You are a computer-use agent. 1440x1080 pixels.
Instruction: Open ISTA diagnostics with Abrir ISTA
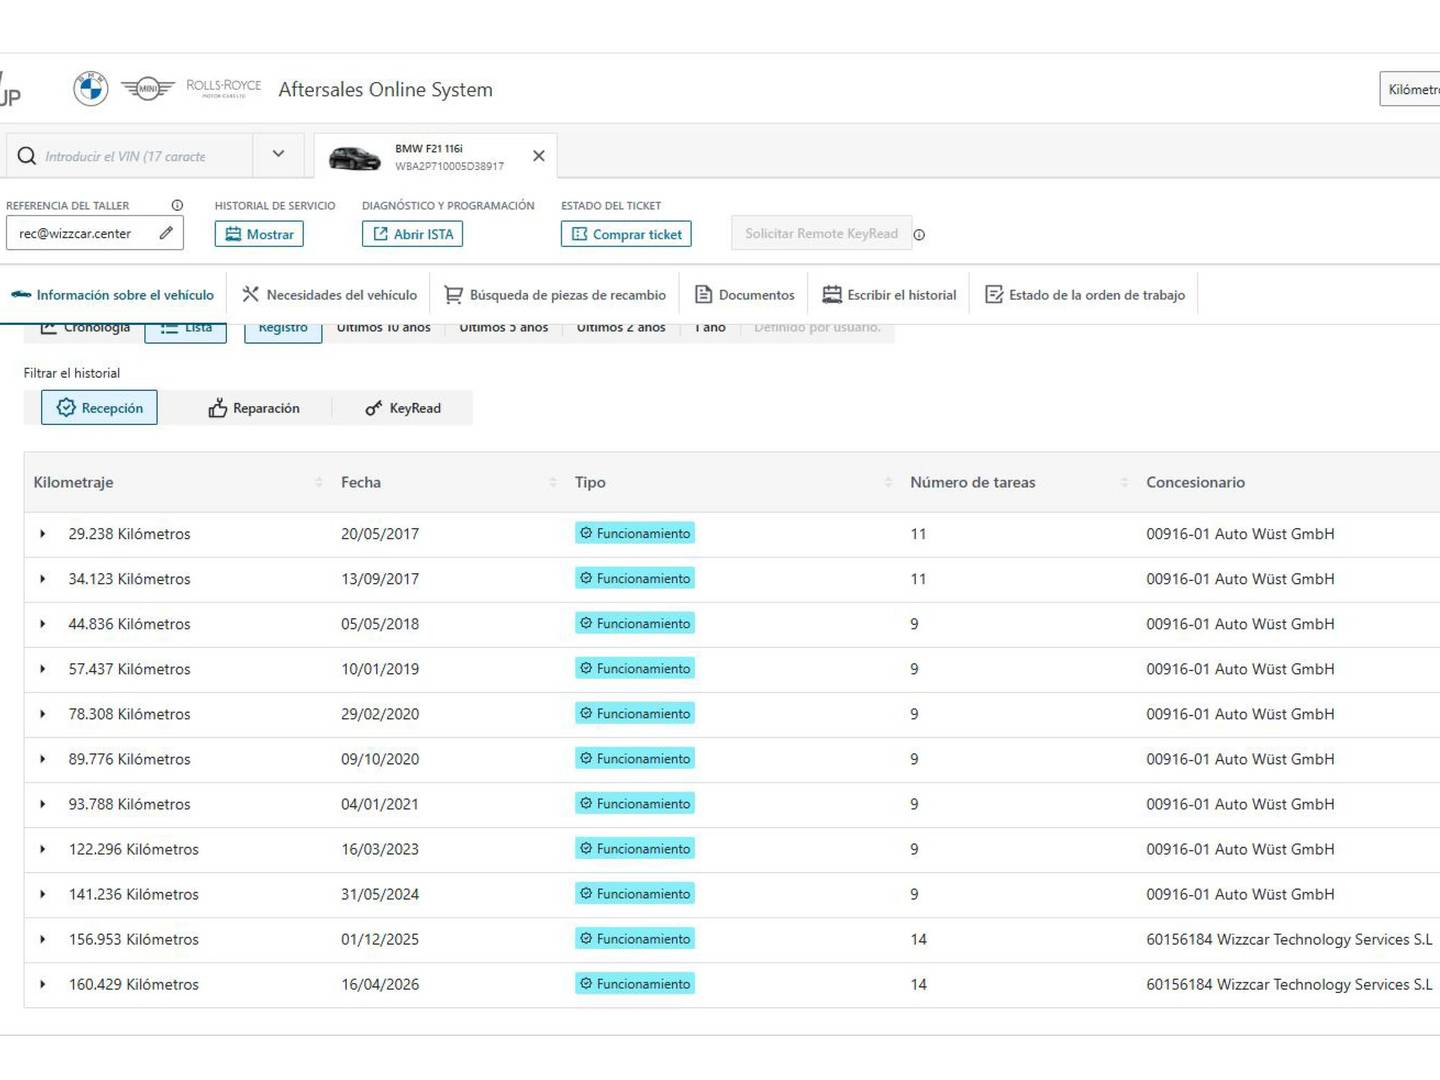[412, 234]
